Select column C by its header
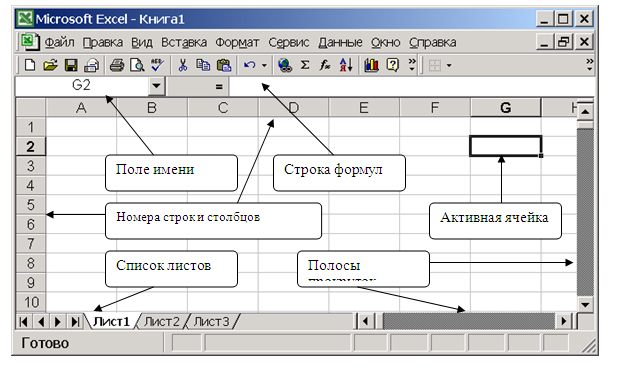 (223, 107)
